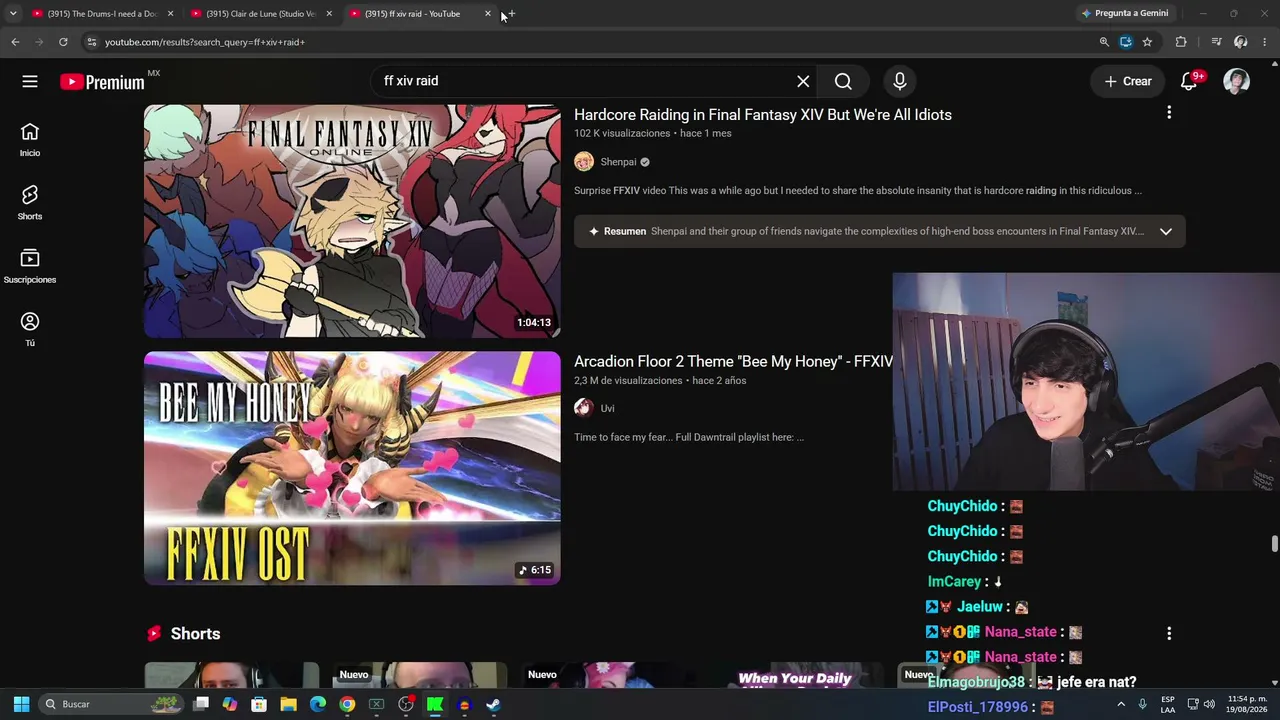Open YouTube notifications bell

pos(1189,82)
